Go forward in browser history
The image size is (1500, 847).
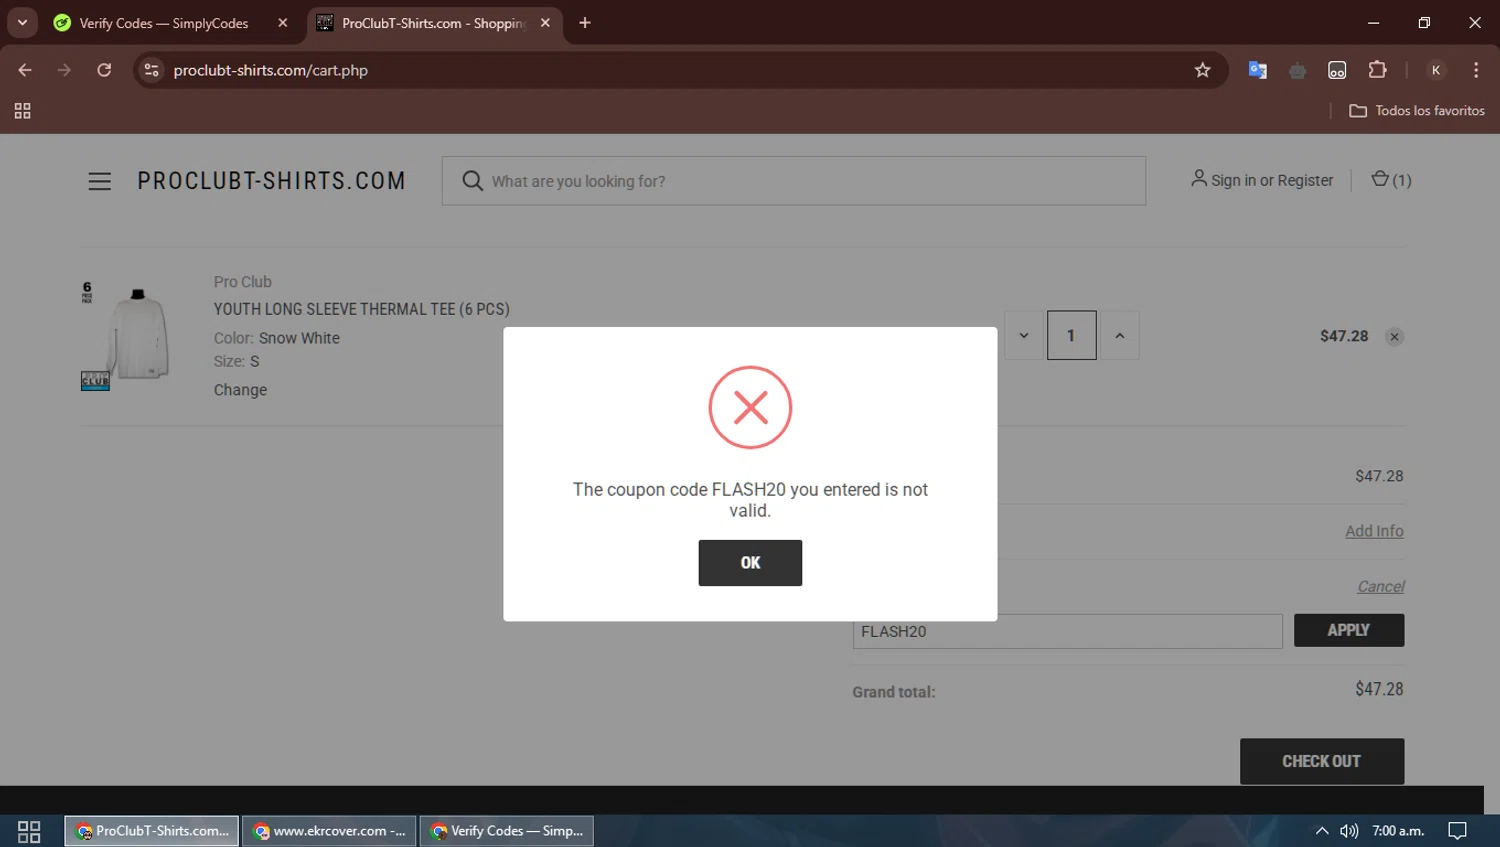(64, 70)
